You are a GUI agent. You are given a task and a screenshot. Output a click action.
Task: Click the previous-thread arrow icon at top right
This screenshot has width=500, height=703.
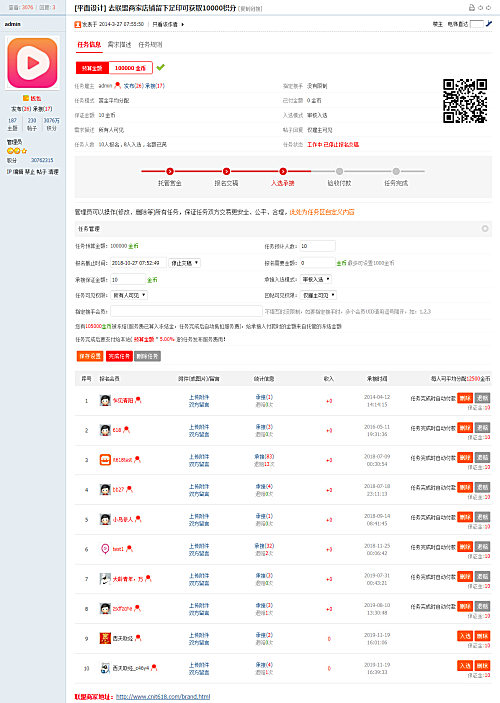tap(480, 8)
